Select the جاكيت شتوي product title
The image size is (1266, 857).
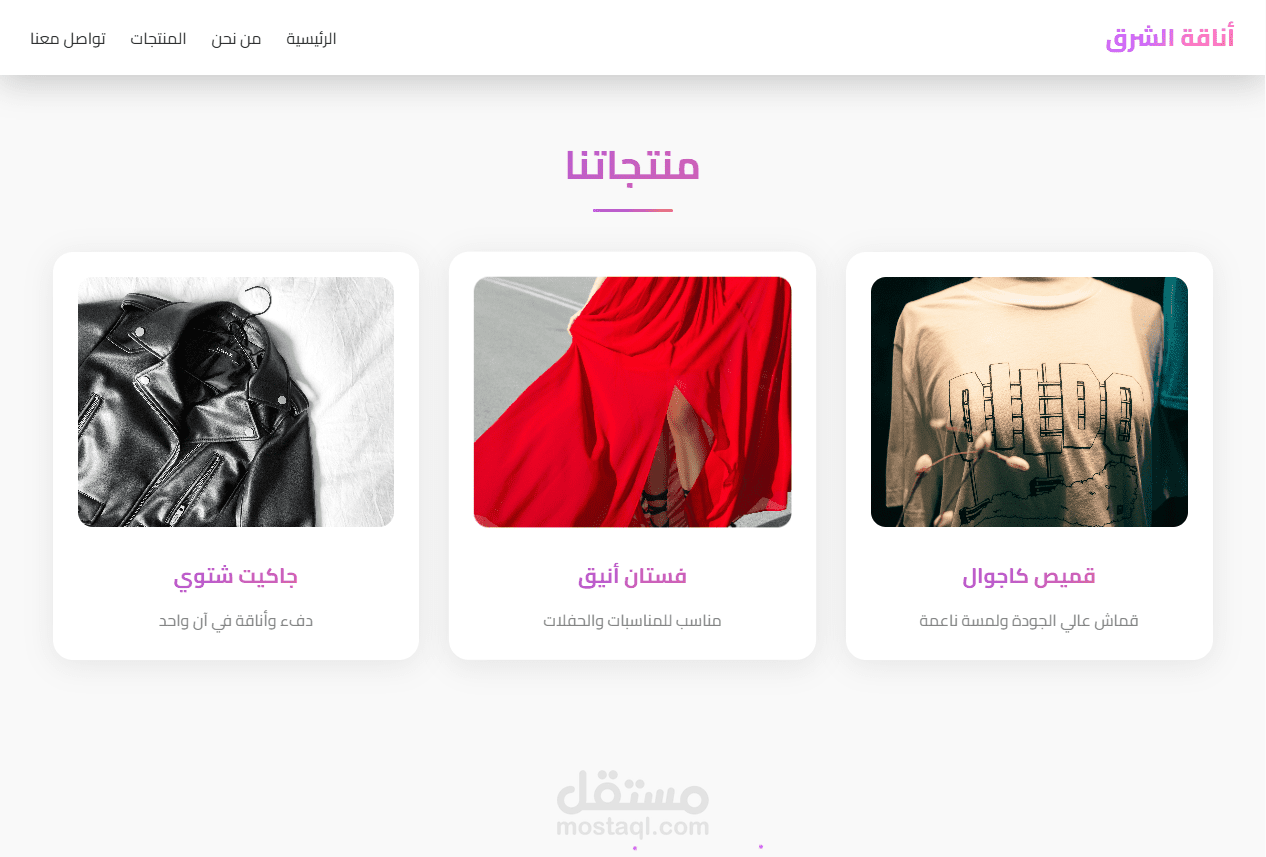[236, 577]
